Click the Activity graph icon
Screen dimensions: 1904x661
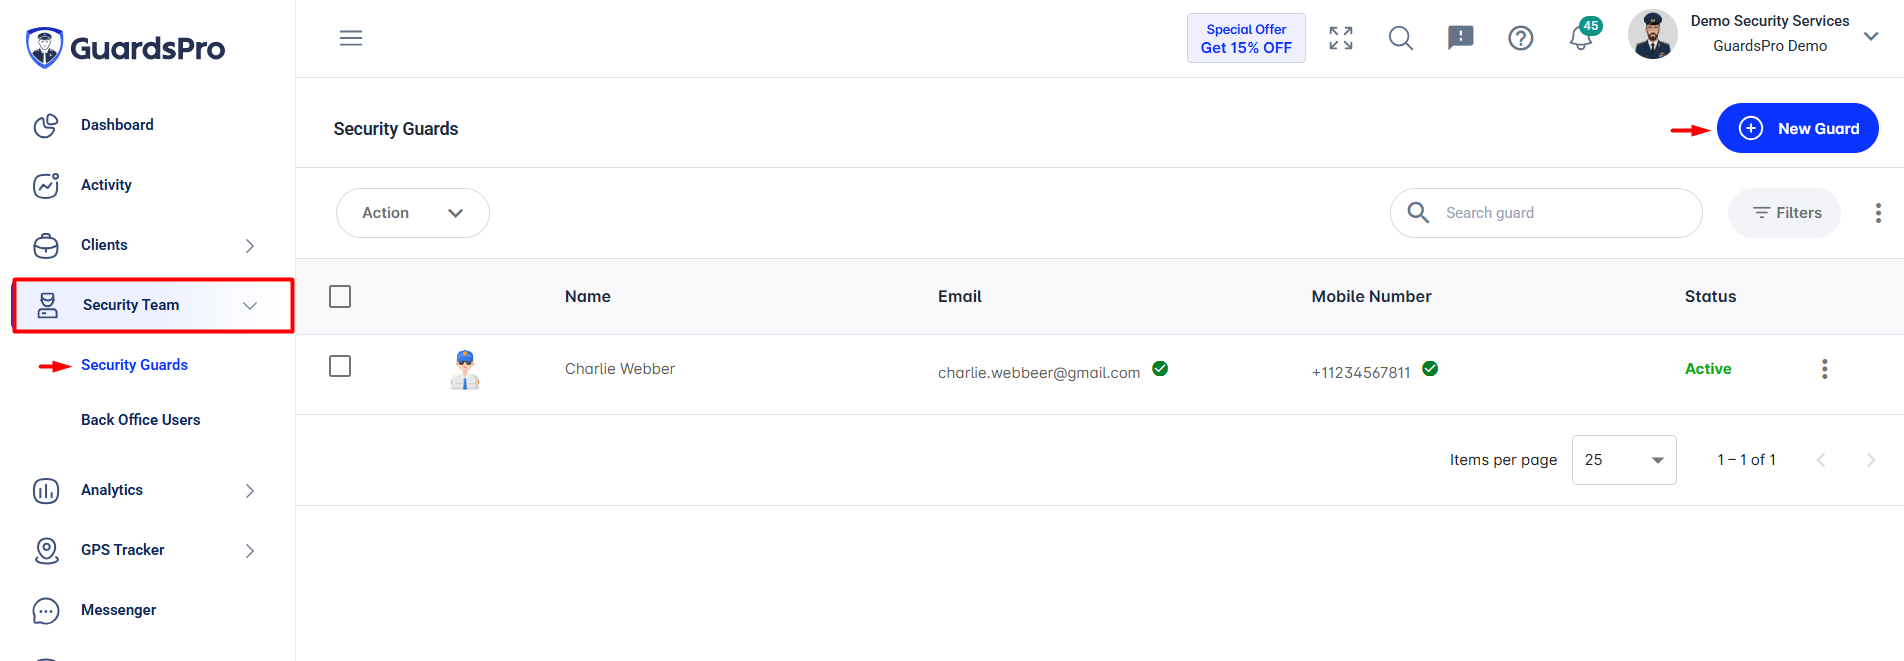[46, 186]
